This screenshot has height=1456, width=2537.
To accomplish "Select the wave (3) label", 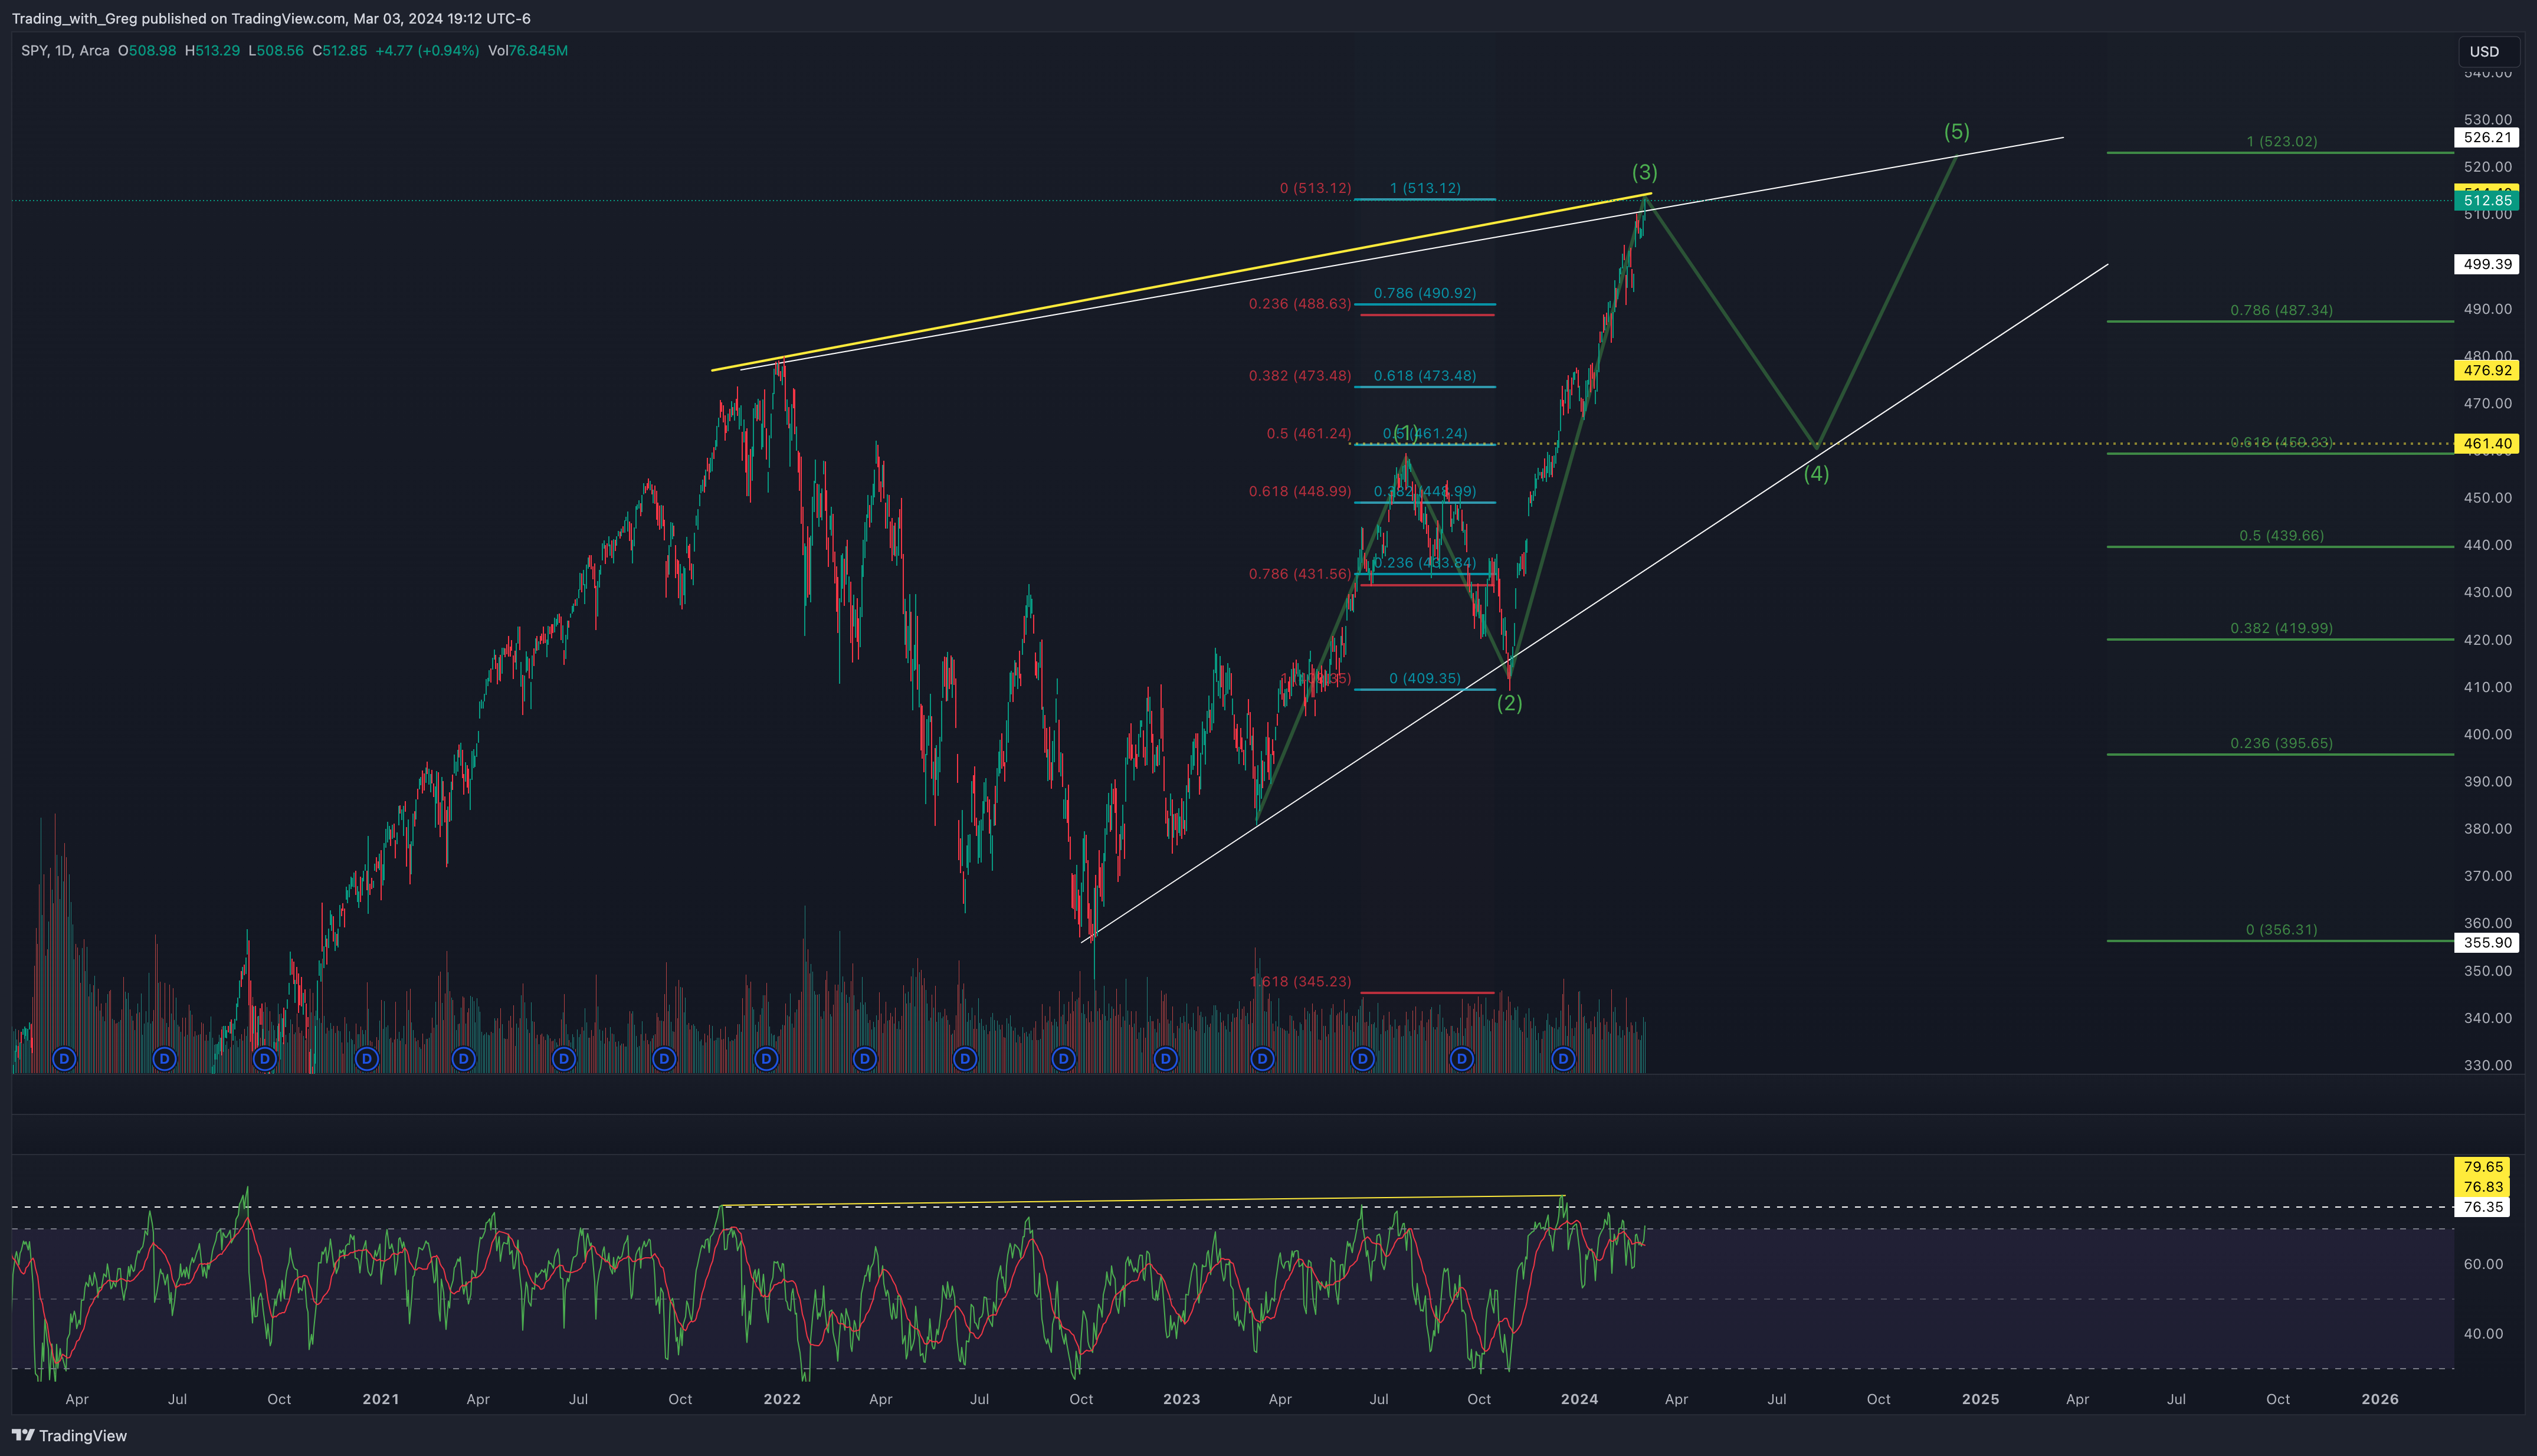I will pos(1644,172).
